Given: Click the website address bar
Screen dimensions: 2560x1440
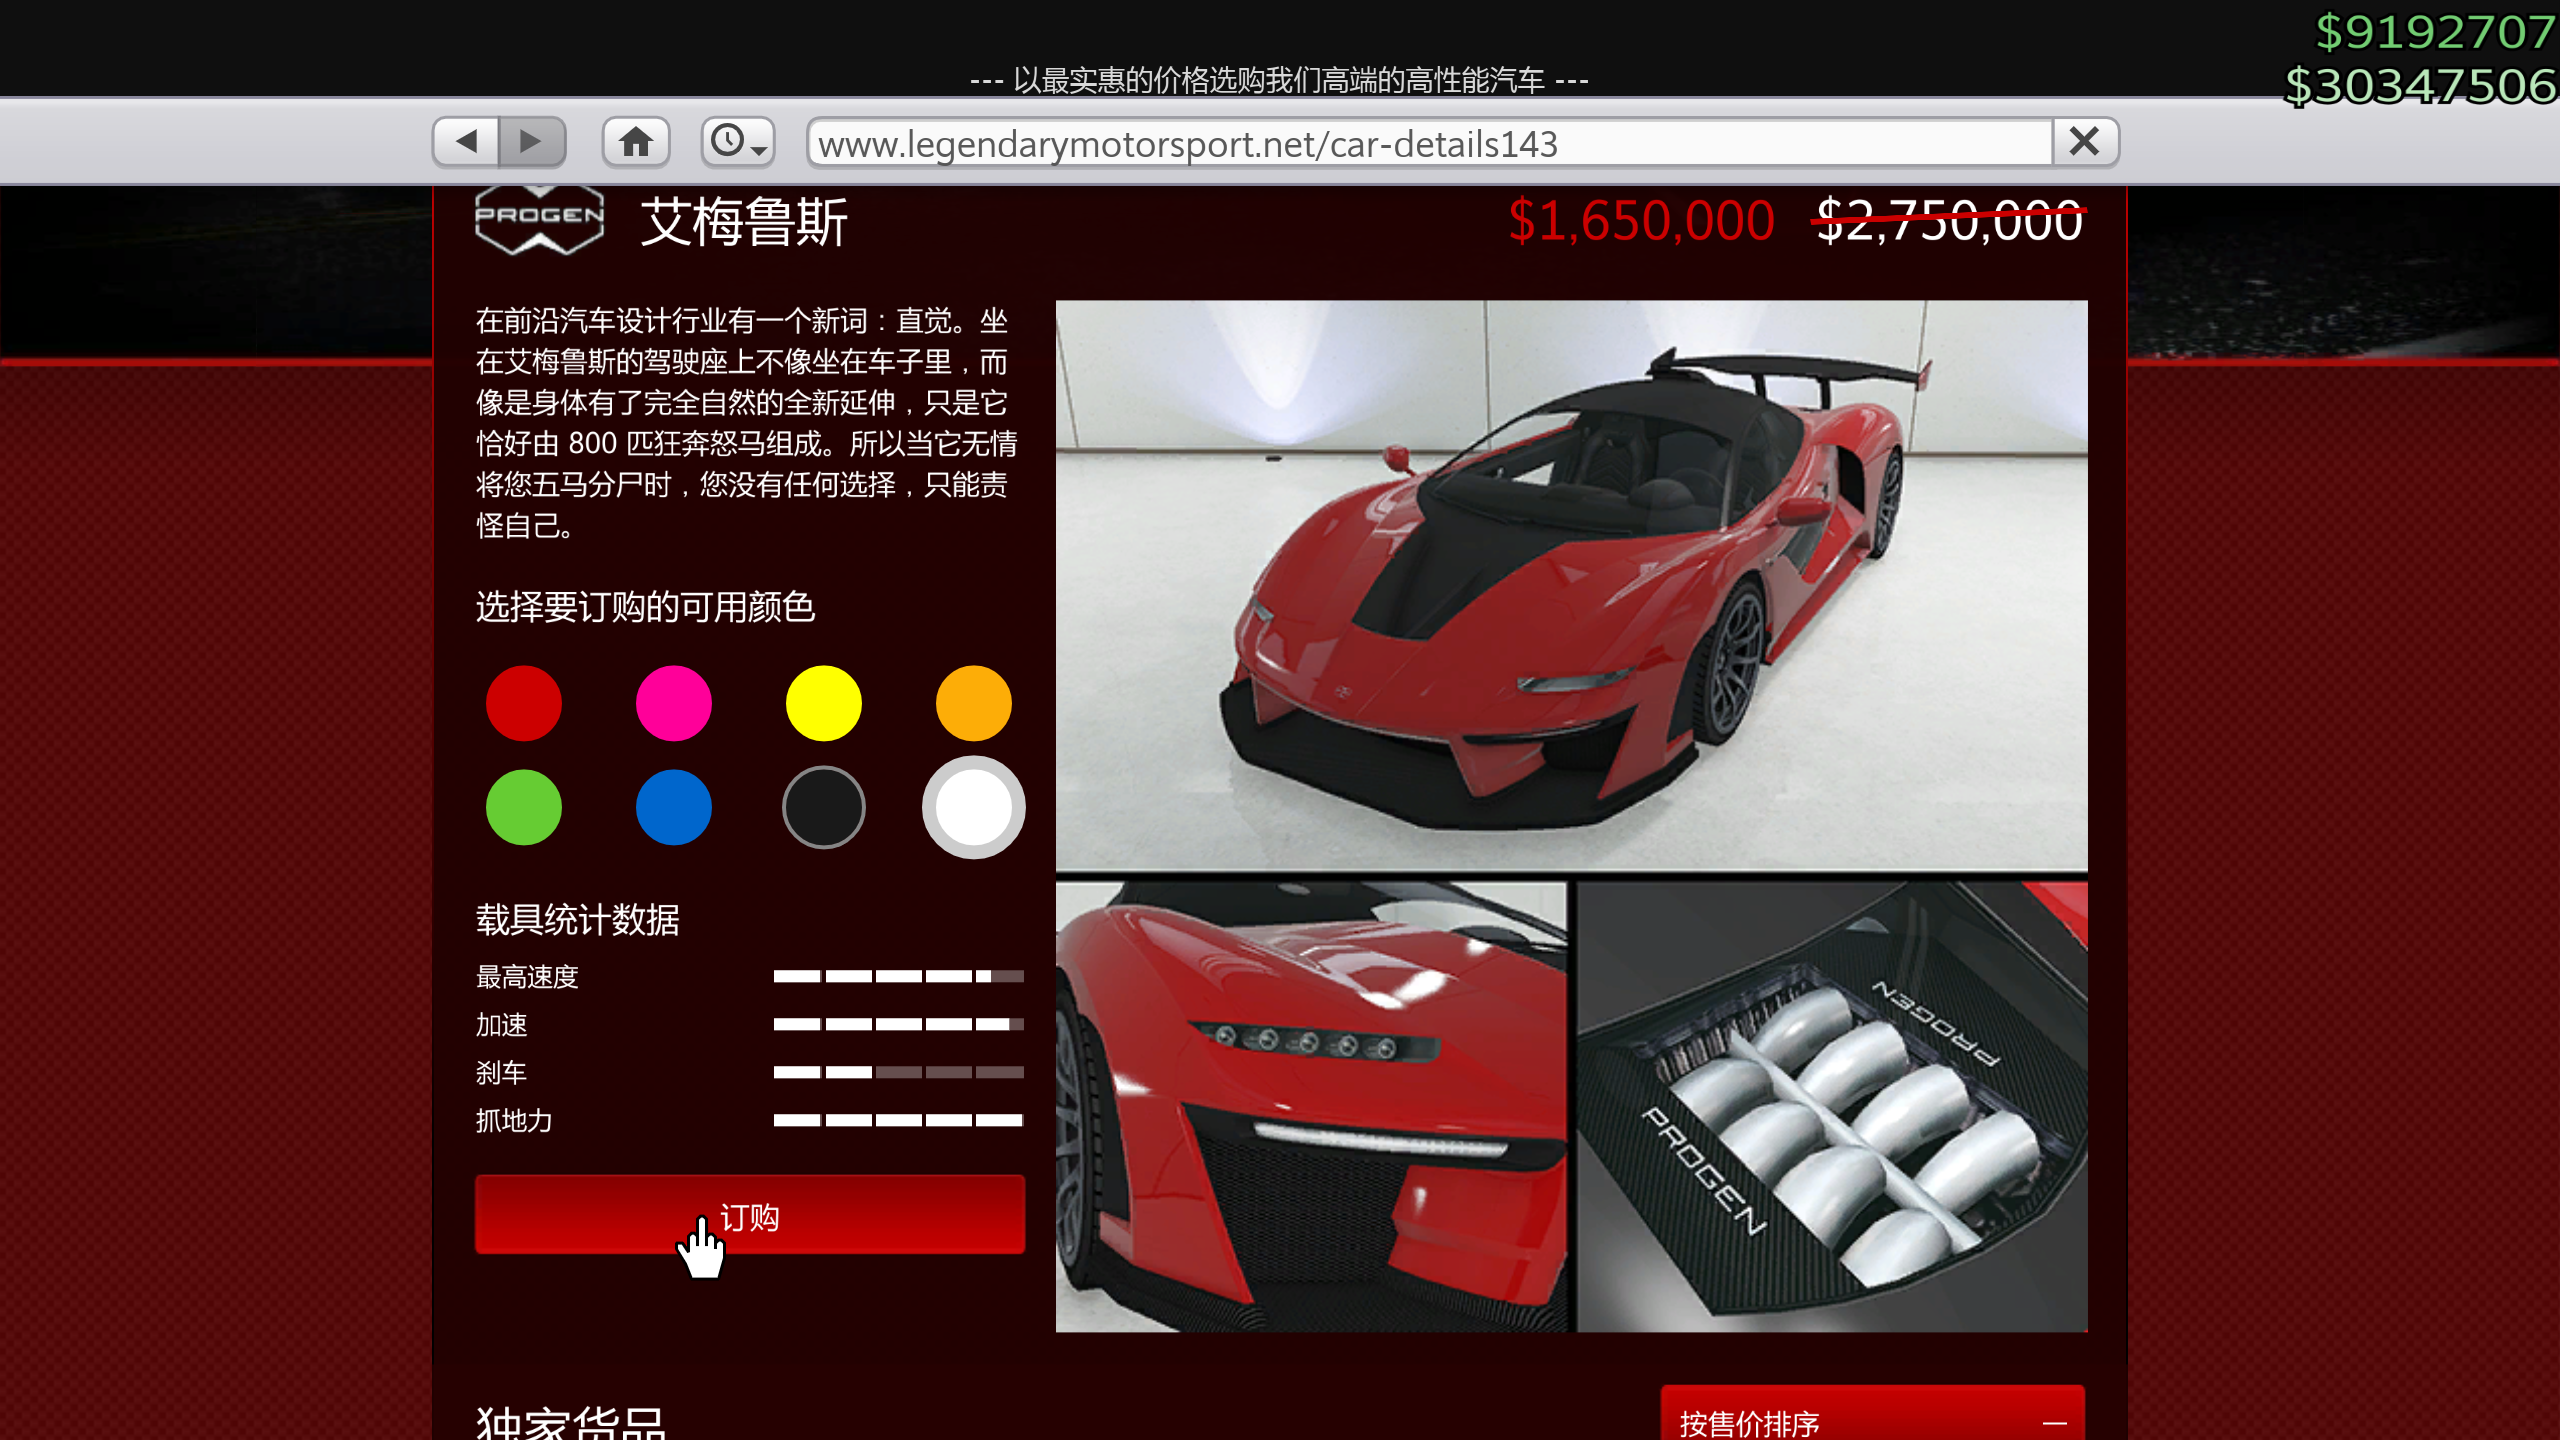Looking at the screenshot, I should [1430, 143].
